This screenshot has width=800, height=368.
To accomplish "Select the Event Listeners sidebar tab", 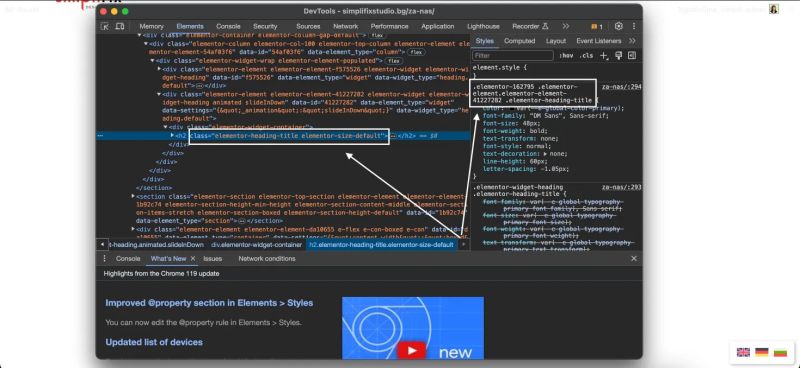I will click(x=598, y=41).
